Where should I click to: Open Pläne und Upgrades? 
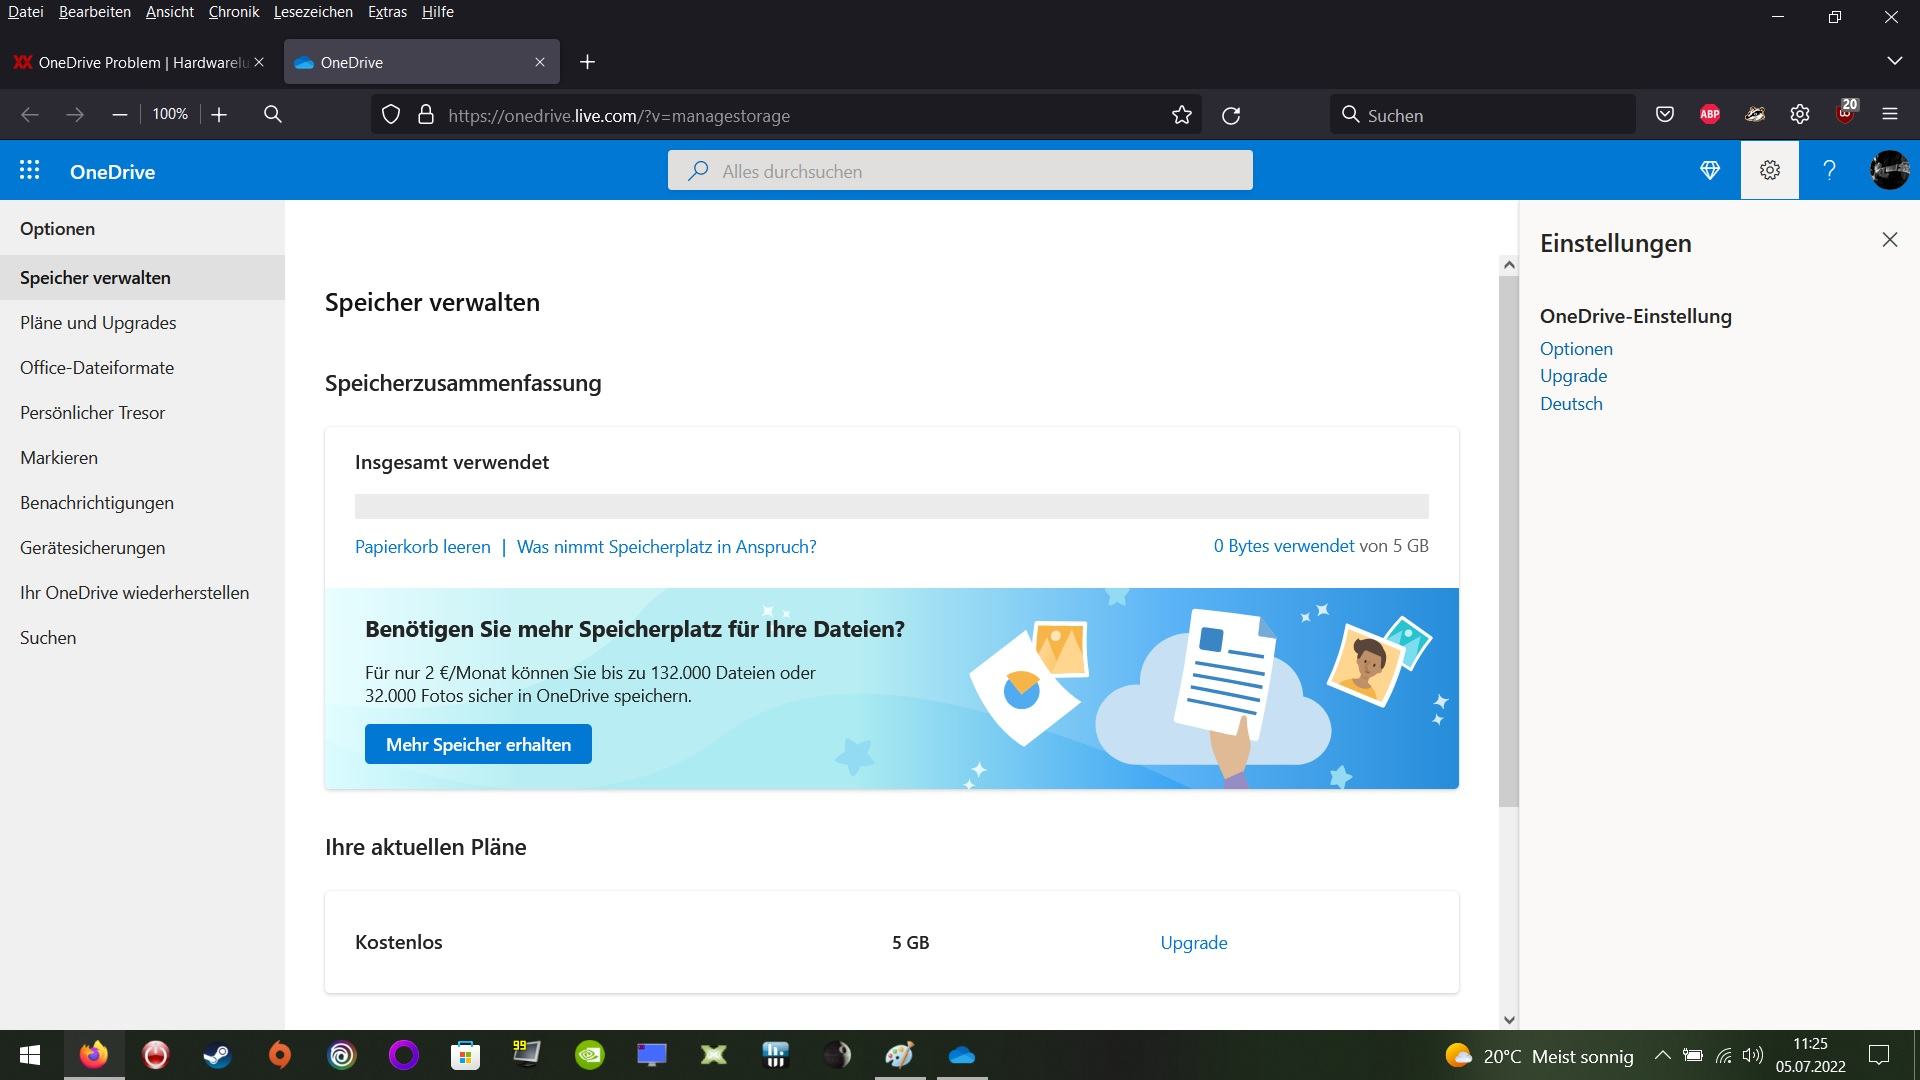pyautogui.click(x=142, y=323)
